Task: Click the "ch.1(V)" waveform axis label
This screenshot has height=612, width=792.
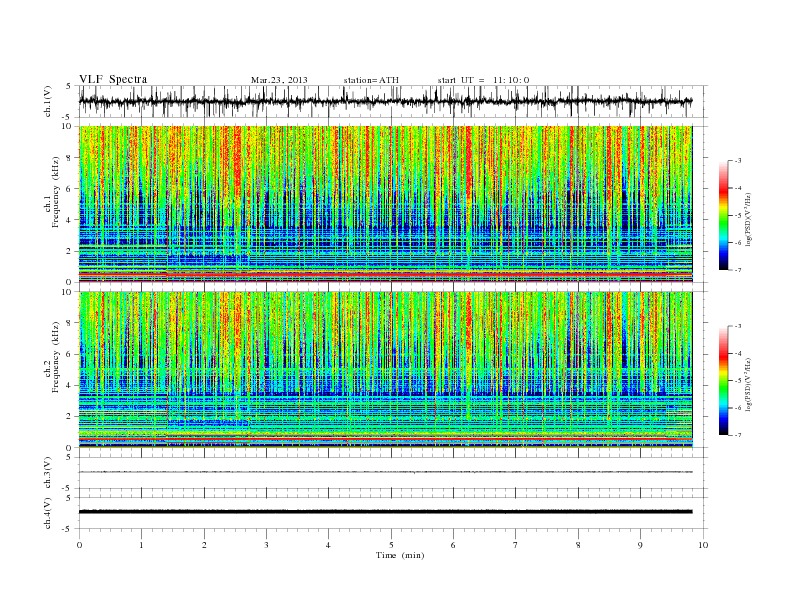Action: 48,101
